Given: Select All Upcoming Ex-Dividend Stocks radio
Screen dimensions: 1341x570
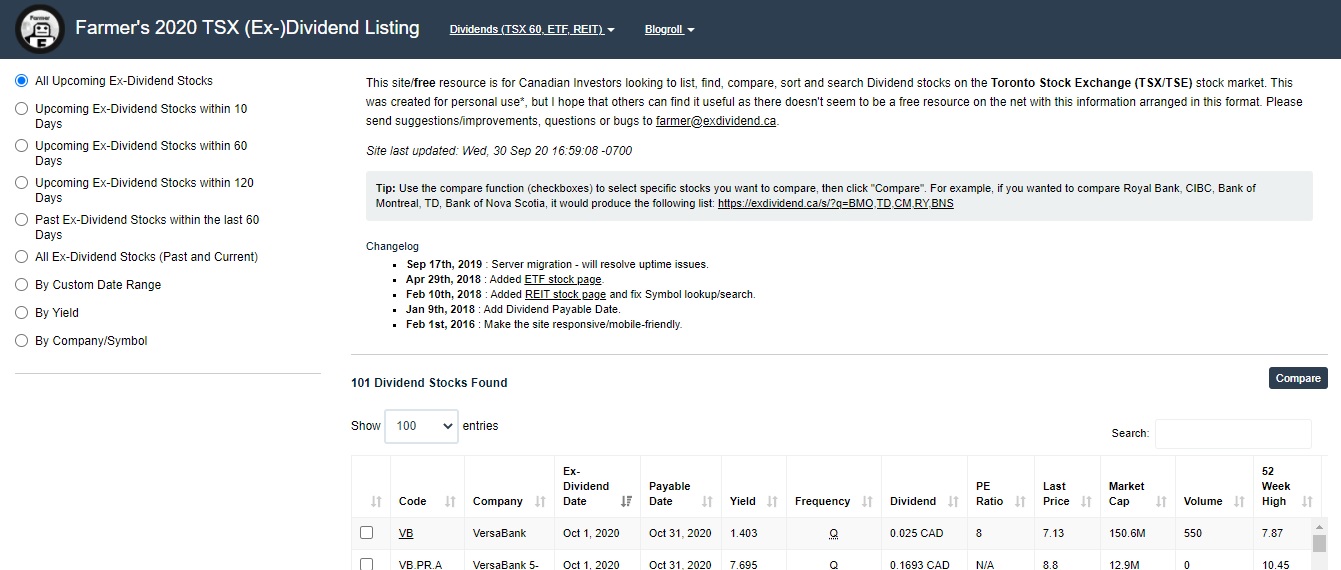Looking at the screenshot, I should (x=22, y=81).
